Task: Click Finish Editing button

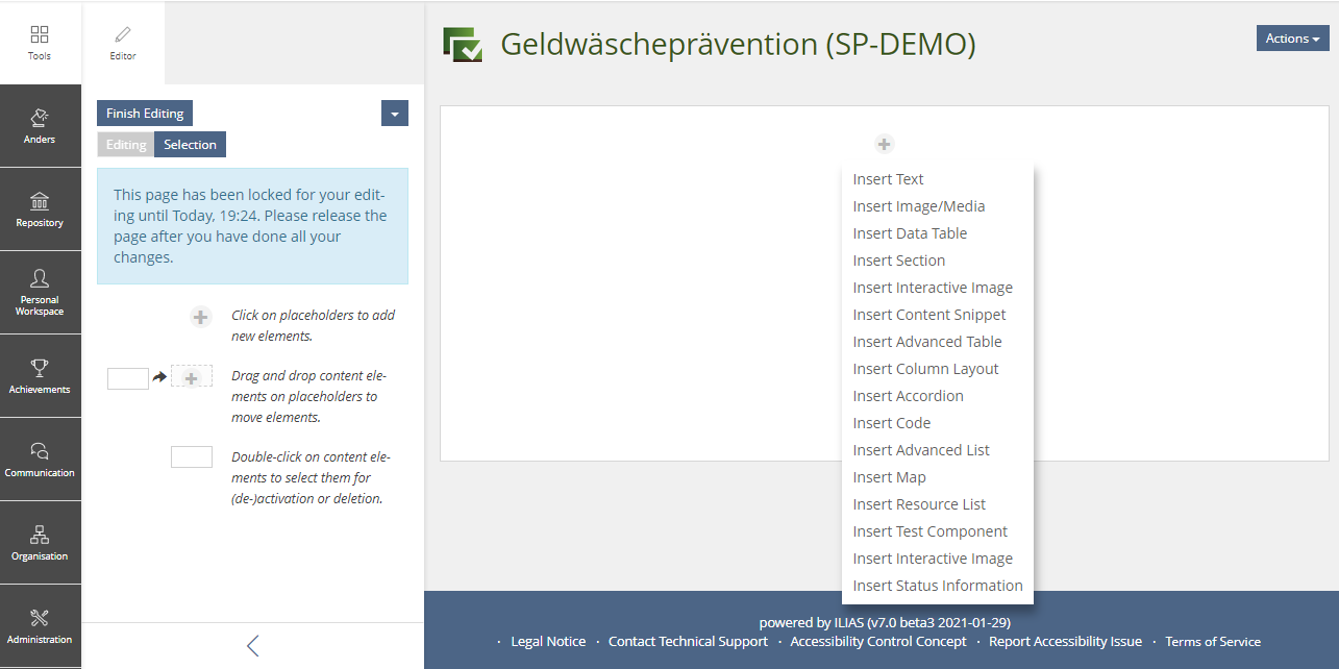Action: (x=145, y=113)
